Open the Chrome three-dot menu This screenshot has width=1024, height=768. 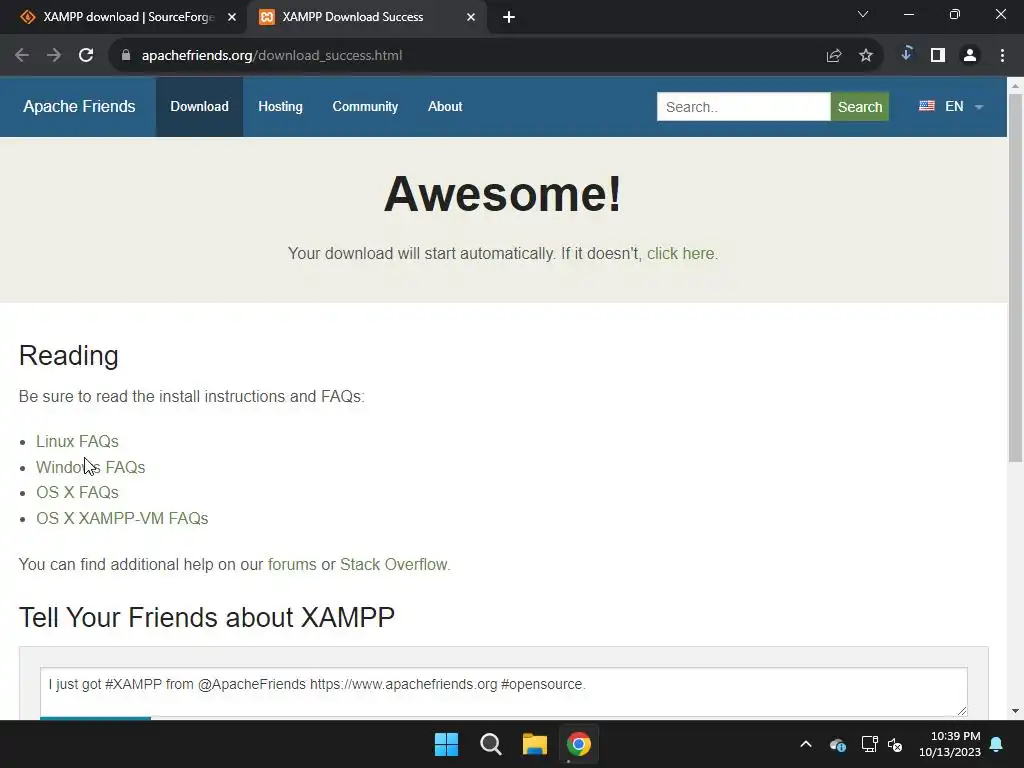click(1002, 56)
